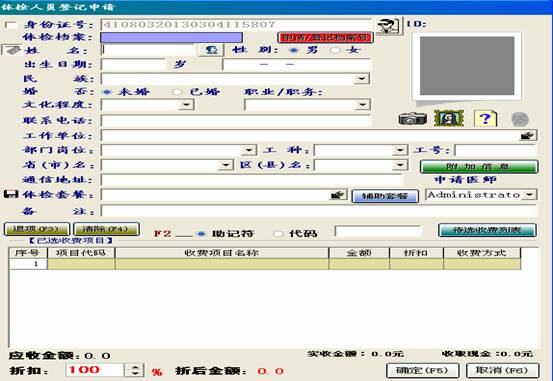Click the fingerprint icon
Screen dimensions: 553x381
(x=520, y=119)
